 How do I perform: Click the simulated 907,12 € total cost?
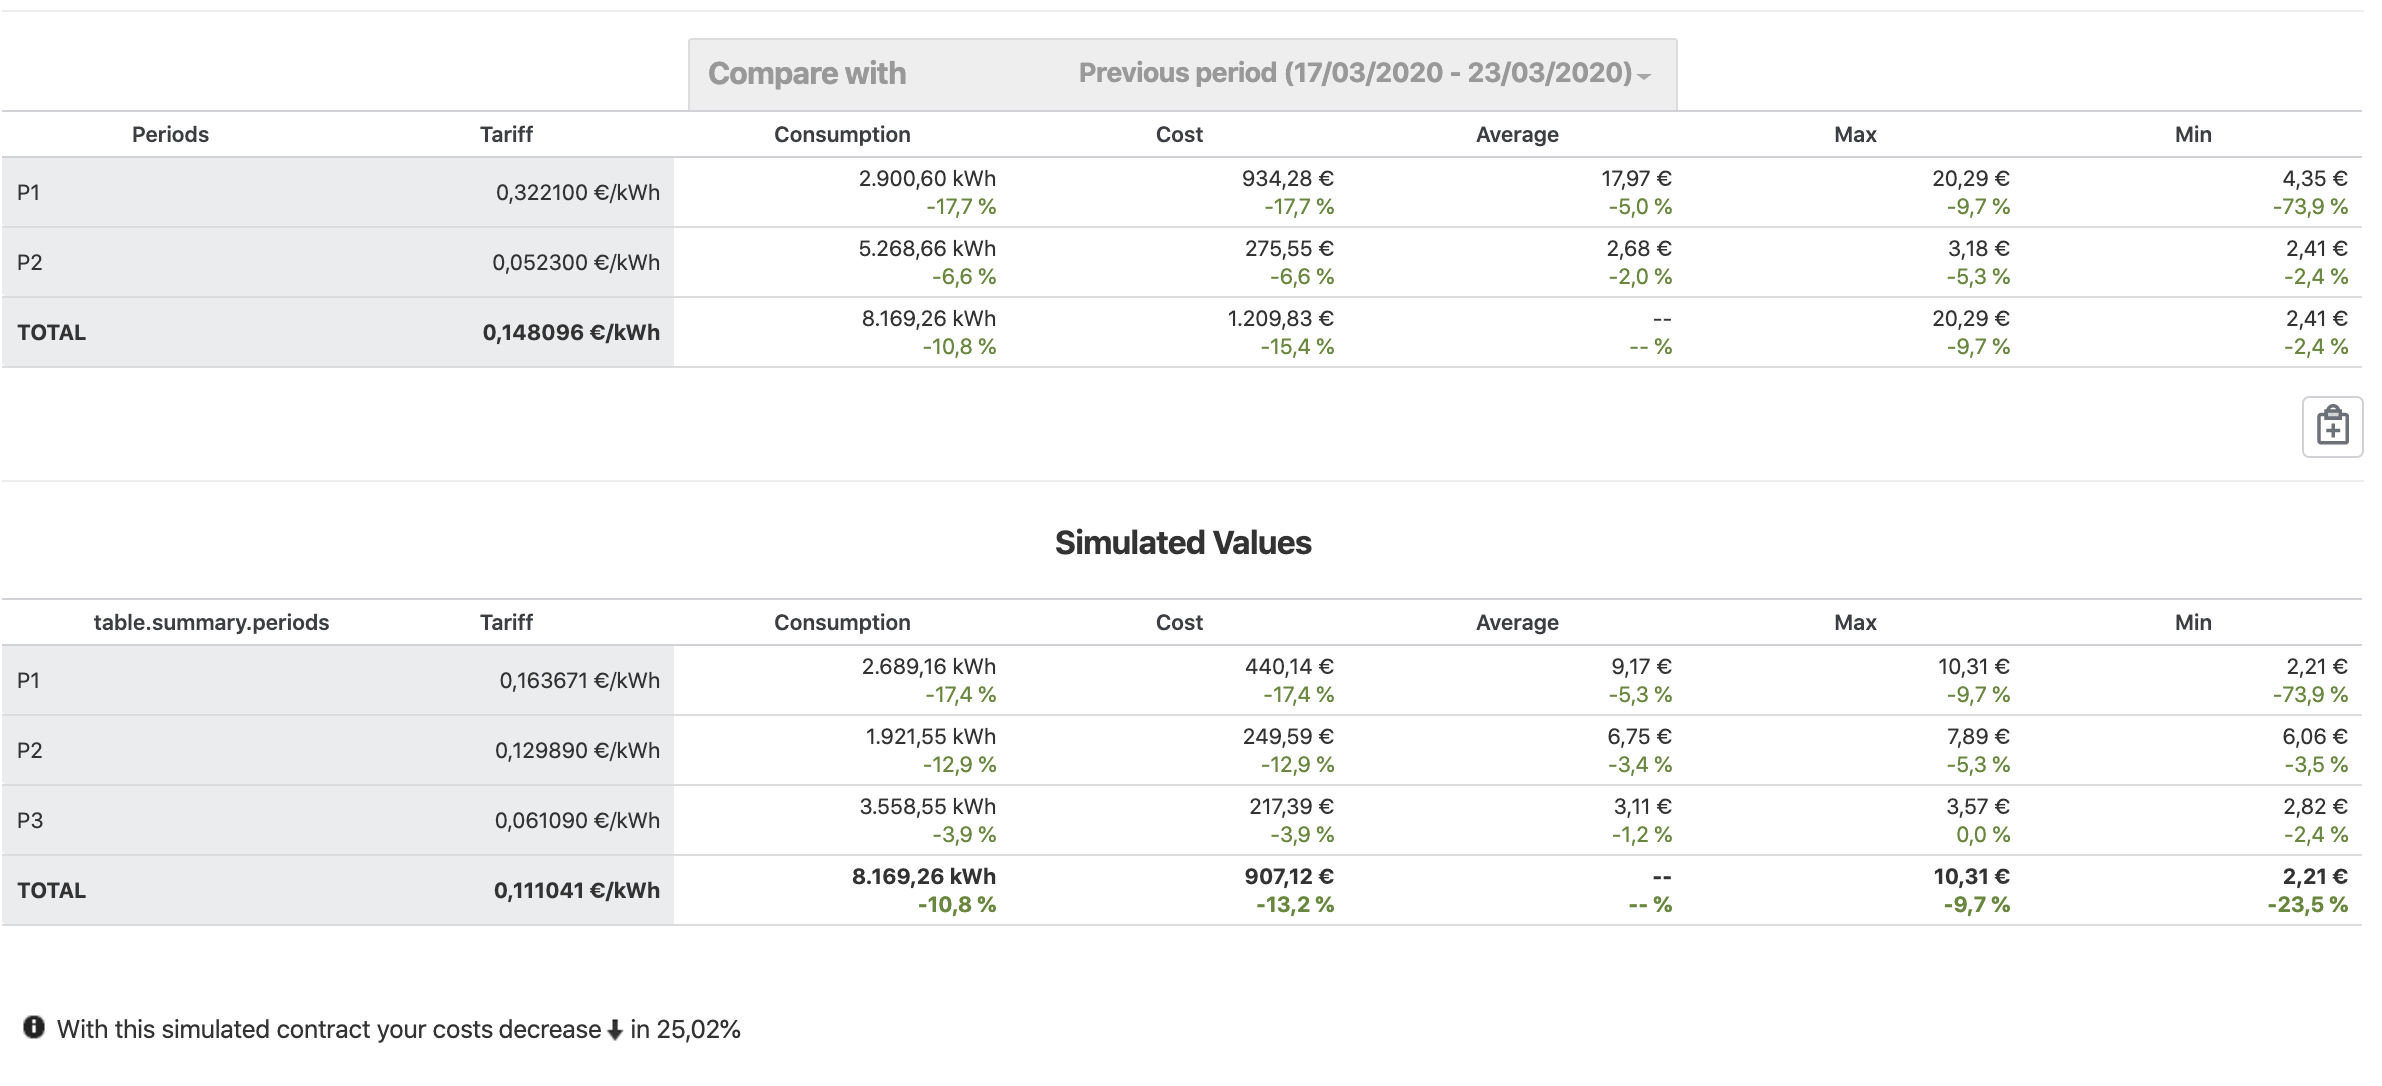click(x=1288, y=877)
